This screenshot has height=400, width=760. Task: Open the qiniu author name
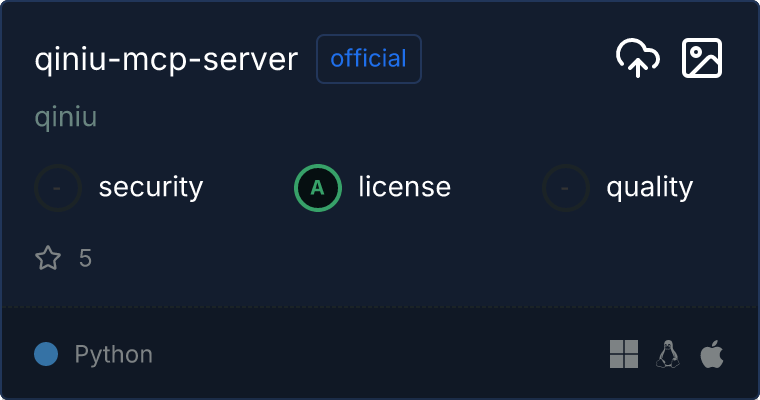pyautogui.click(x=65, y=117)
